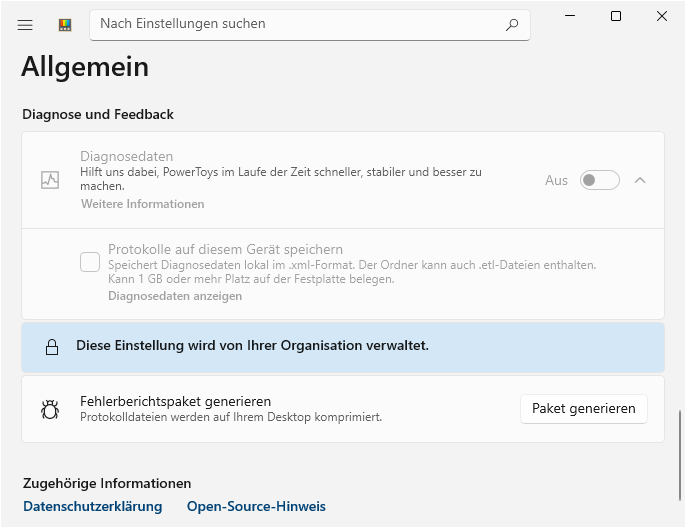Click the Fehlerberichtspaket generieren title
This screenshot has height=528, width=686.
tap(175, 401)
